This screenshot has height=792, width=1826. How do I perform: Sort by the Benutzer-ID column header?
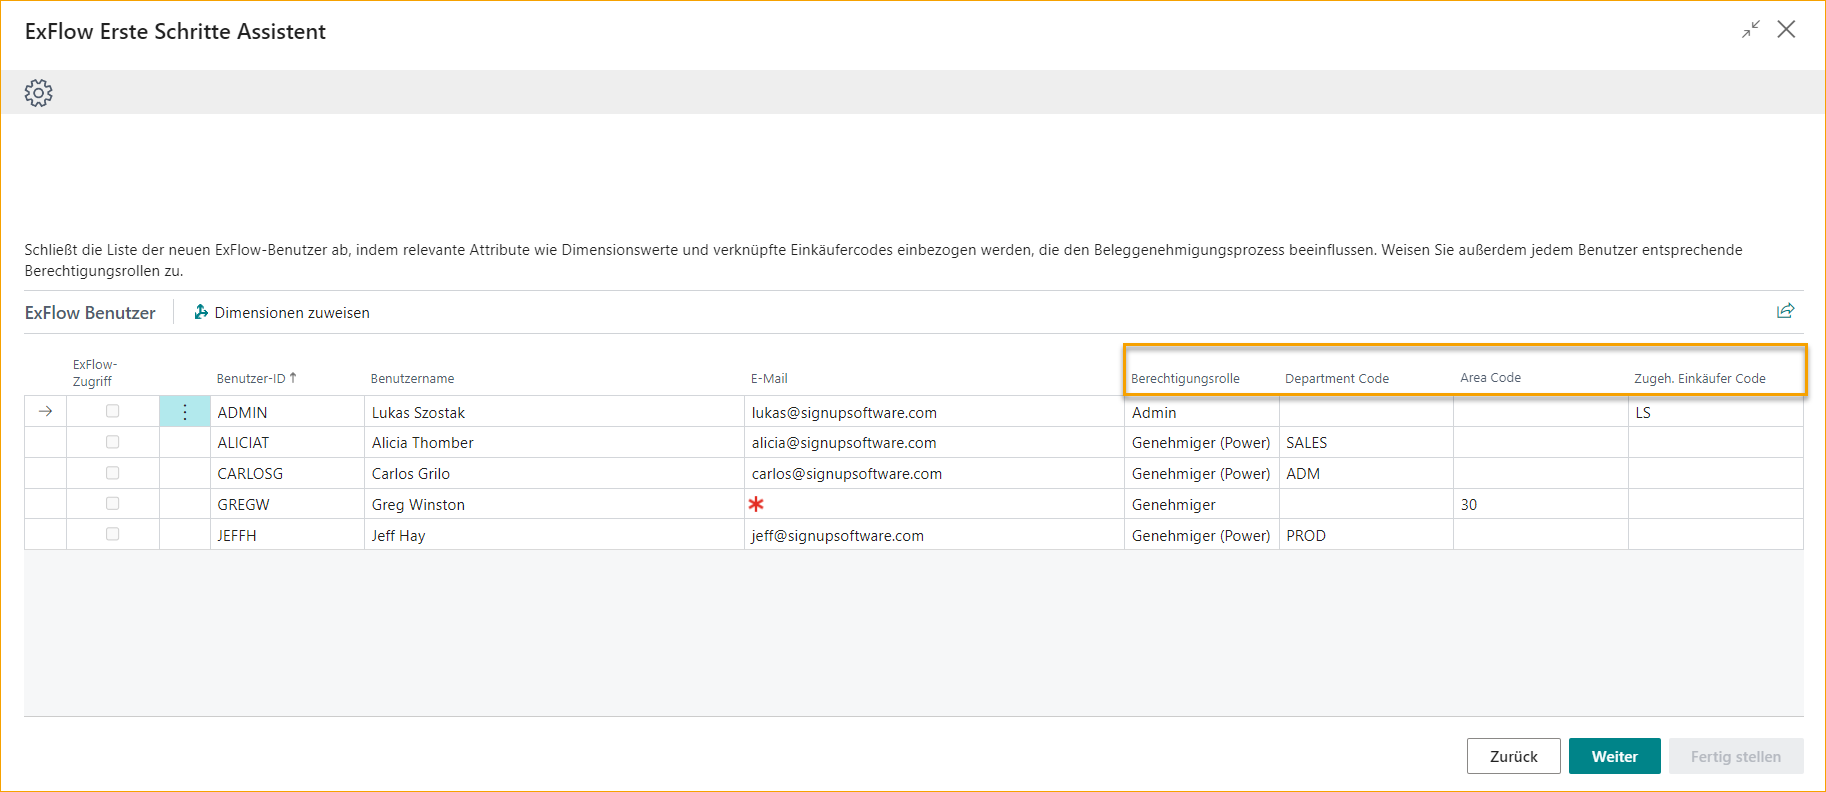point(256,378)
